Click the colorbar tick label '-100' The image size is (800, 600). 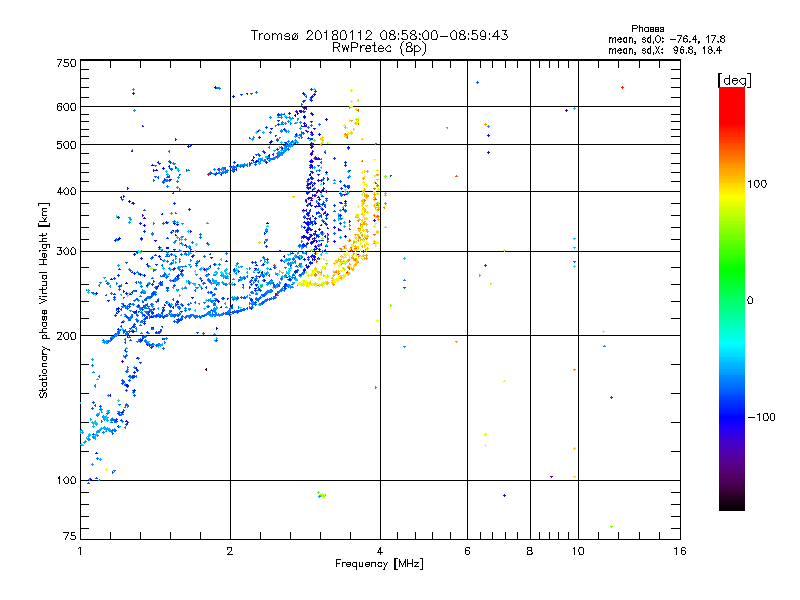[x=762, y=417]
